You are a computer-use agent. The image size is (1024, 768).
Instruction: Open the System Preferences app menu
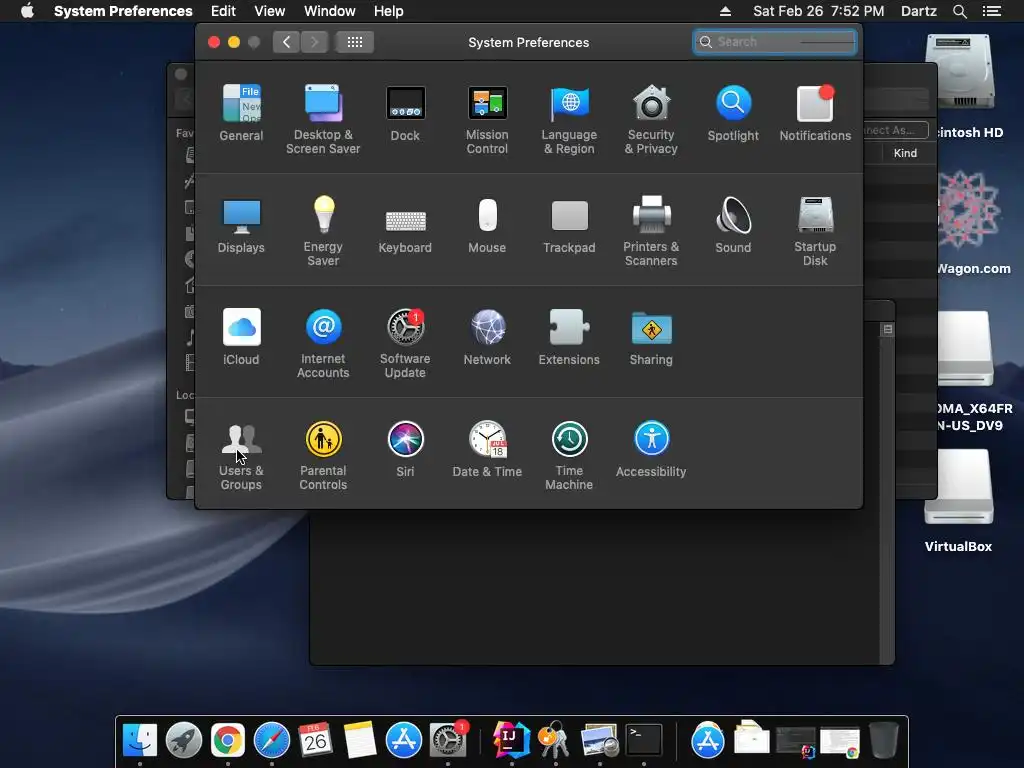click(123, 11)
